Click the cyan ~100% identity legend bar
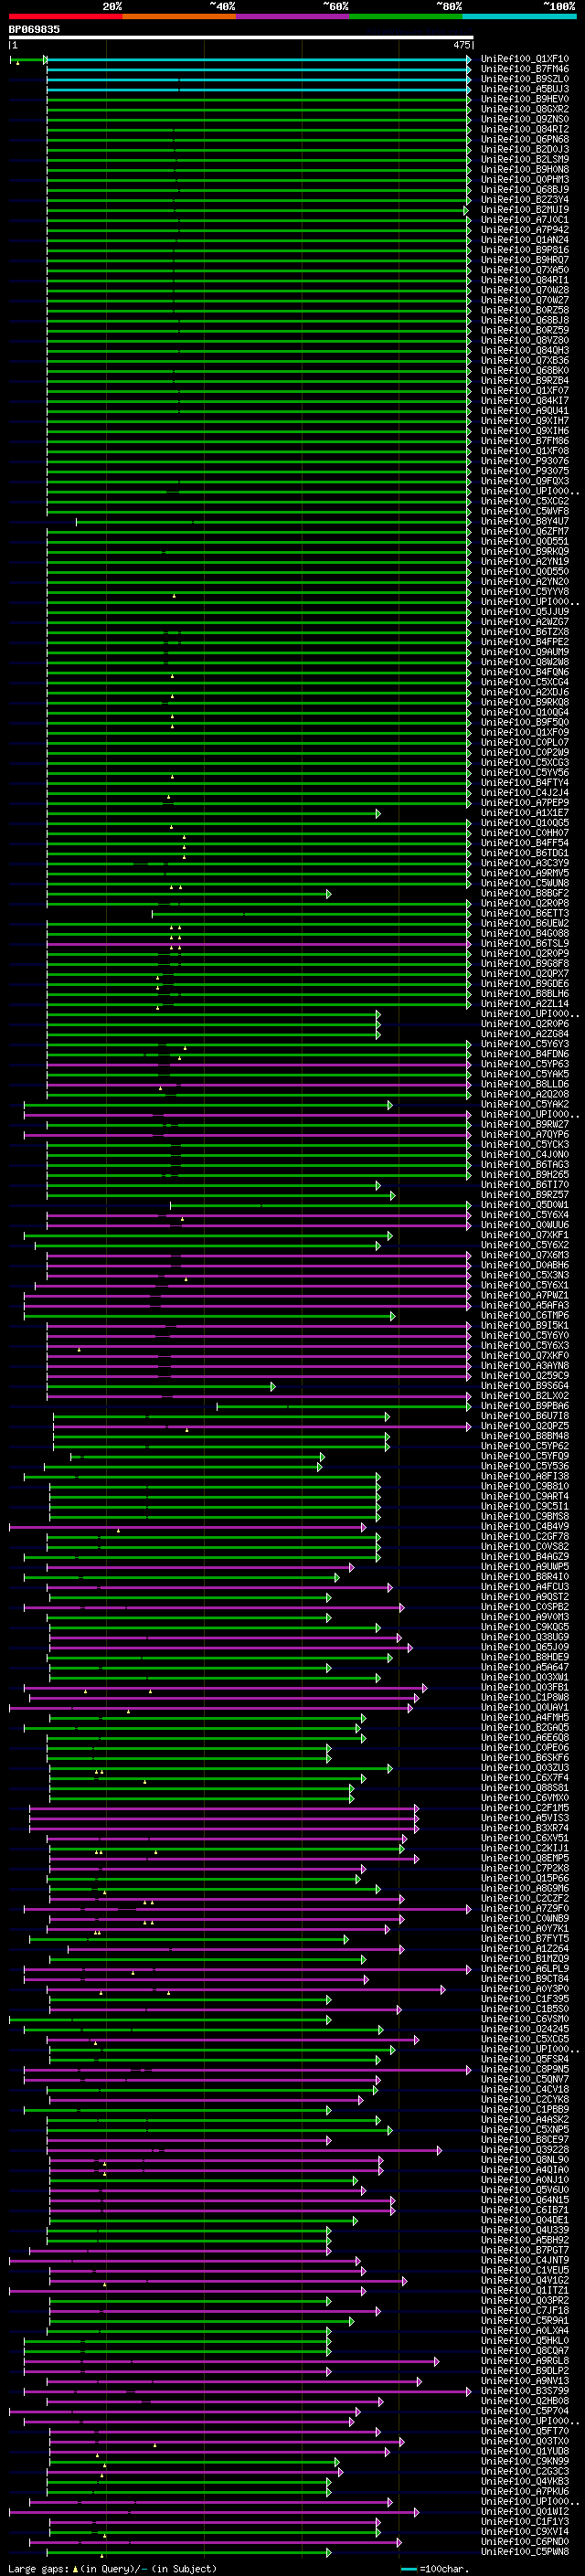Viewport: 585px width, 2576px height. tap(520, 16)
